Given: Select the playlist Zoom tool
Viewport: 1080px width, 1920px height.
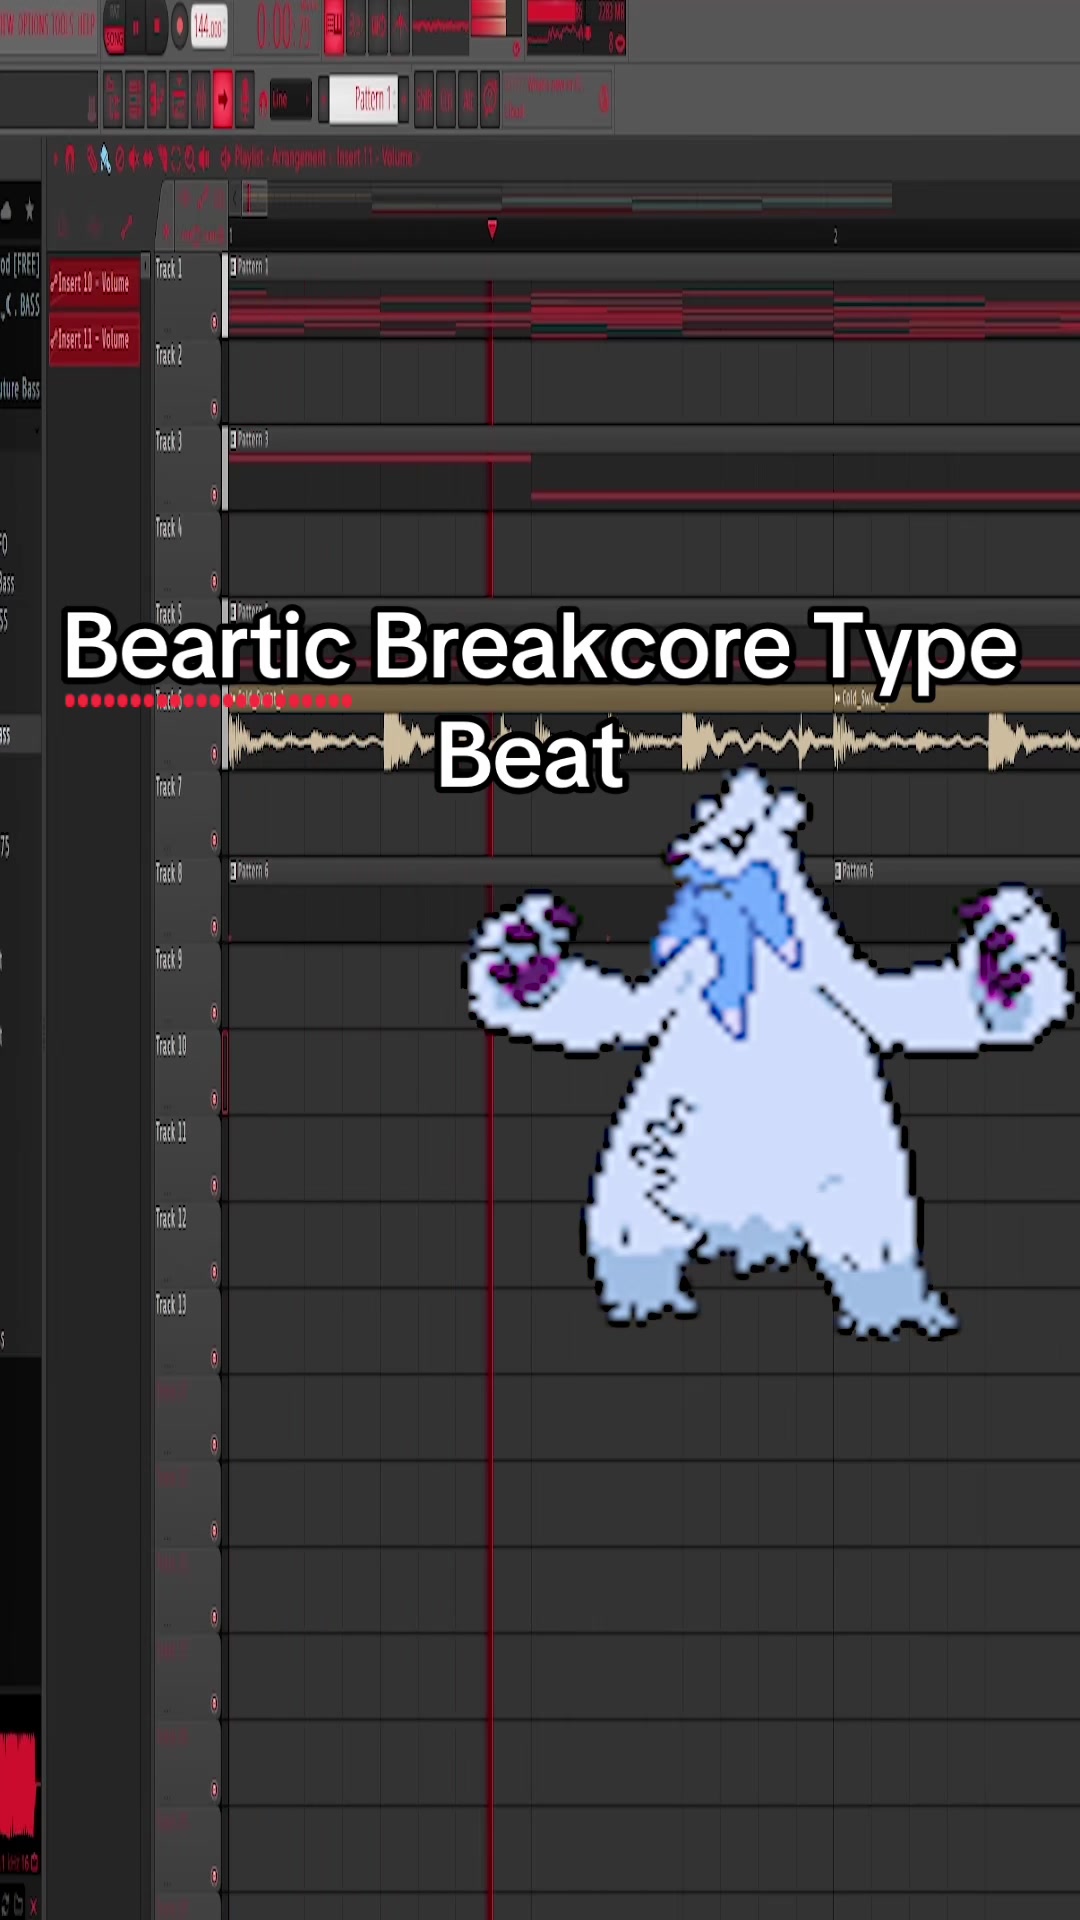Looking at the screenshot, I should 189,160.
